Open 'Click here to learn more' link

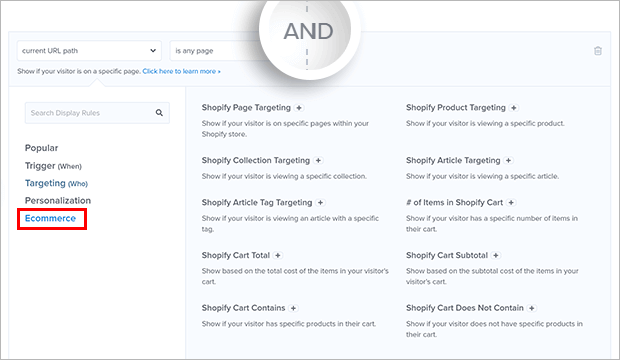pyautogui.click(x=181, y=71)
